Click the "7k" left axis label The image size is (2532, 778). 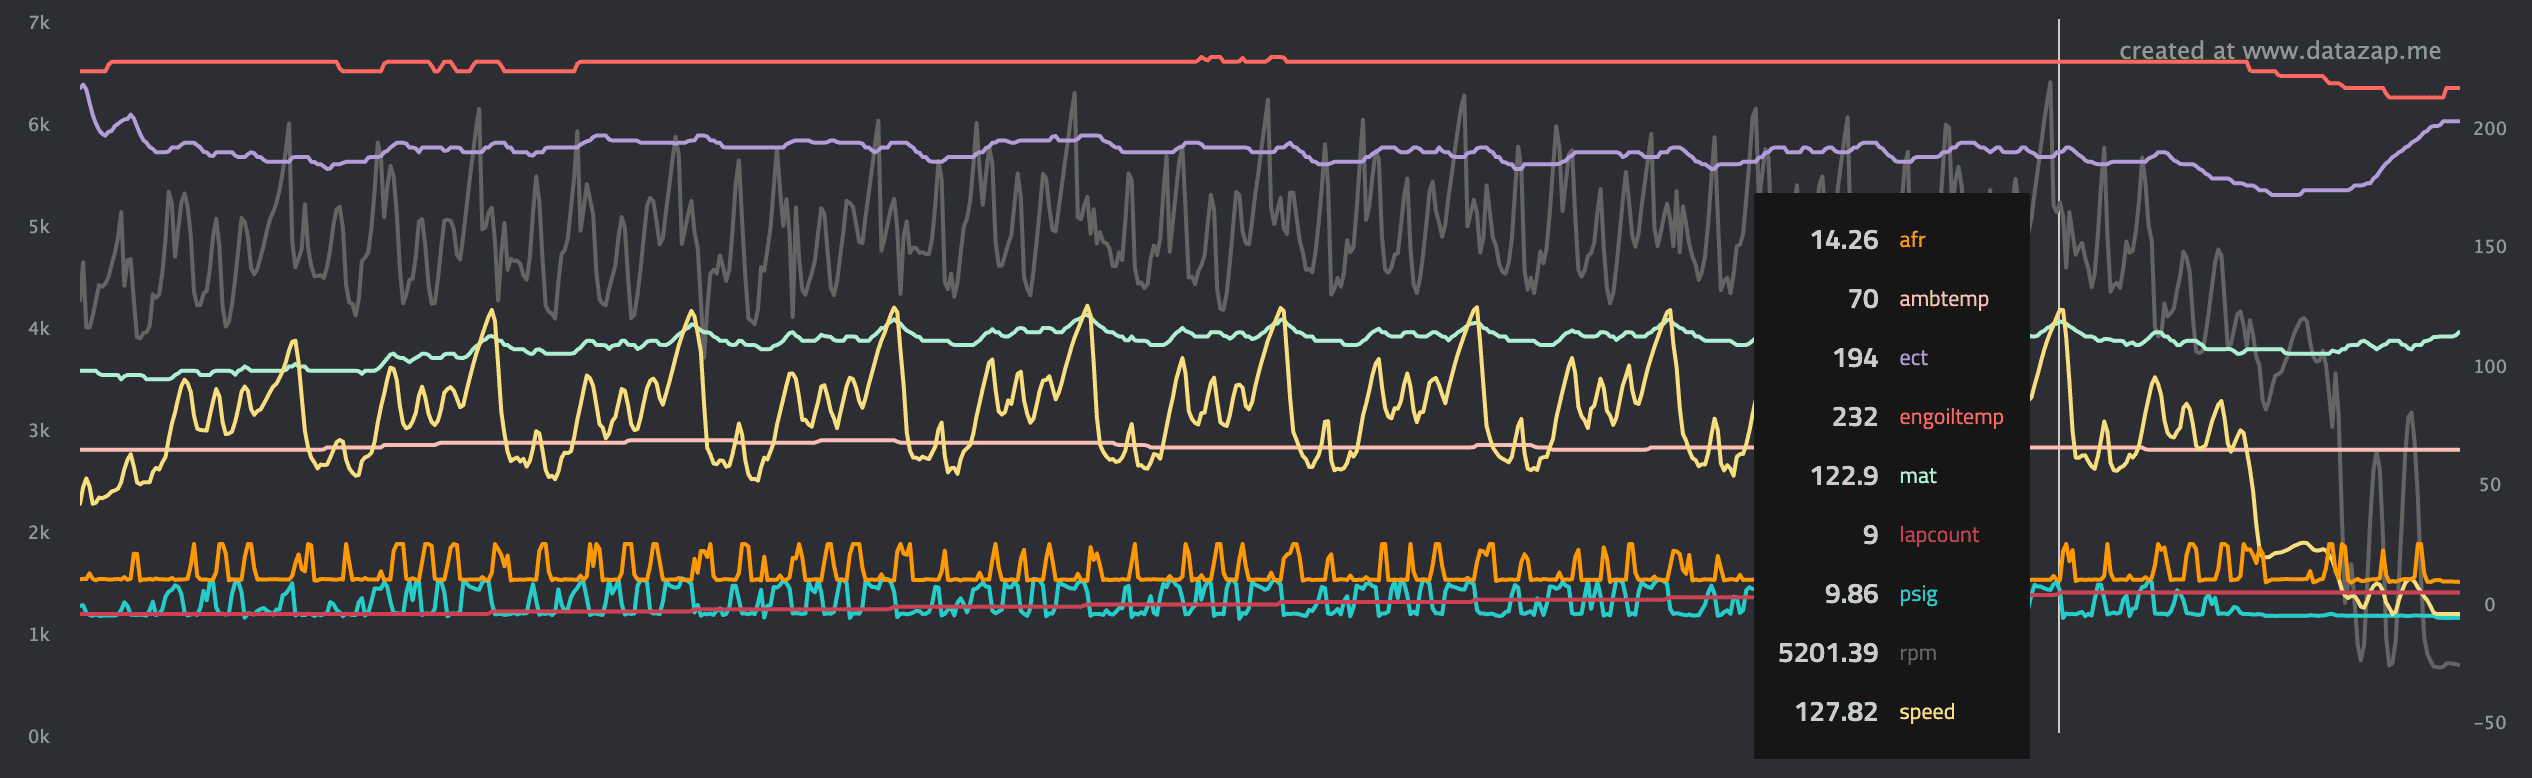point(39,23)
